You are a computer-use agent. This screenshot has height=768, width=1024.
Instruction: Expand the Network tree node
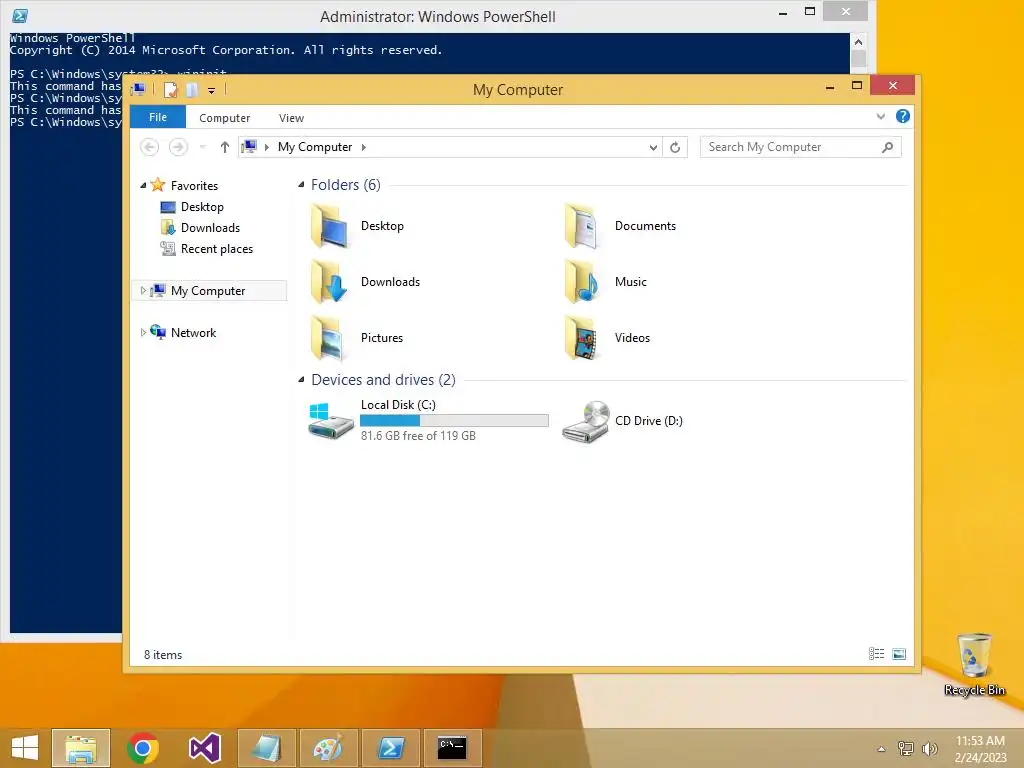143,332
